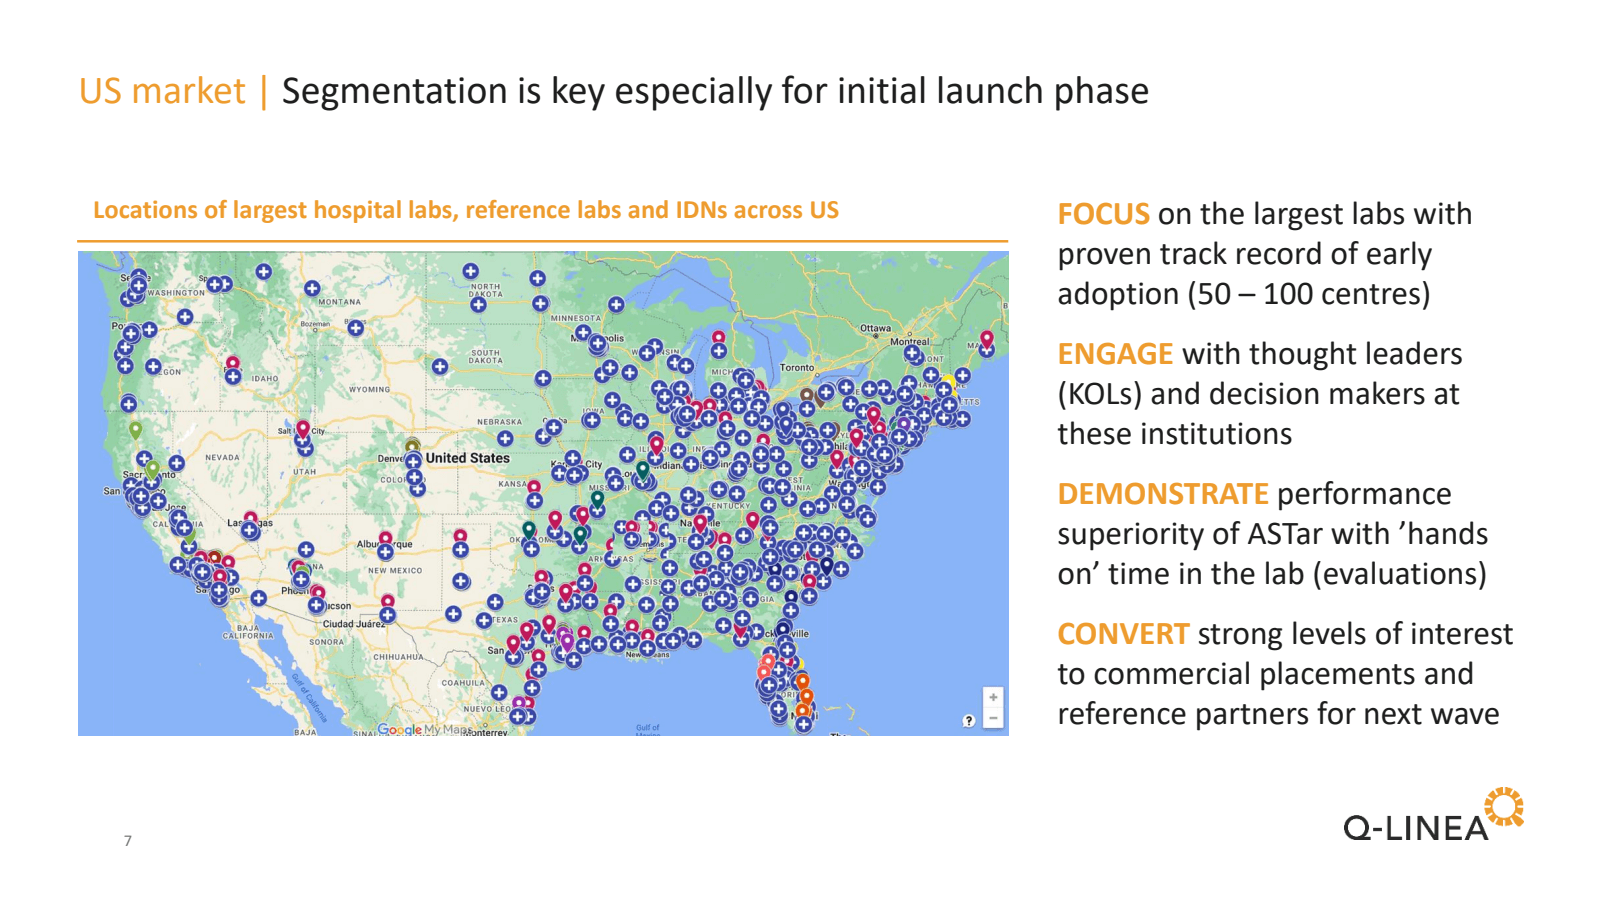This screenshot has height=900, width=1600.
Task: Click the Toronto map label
Action: pos(797,368)
